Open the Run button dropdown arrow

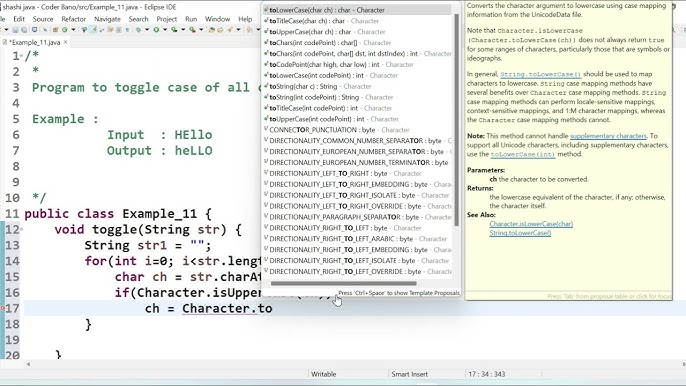(165, 30)
